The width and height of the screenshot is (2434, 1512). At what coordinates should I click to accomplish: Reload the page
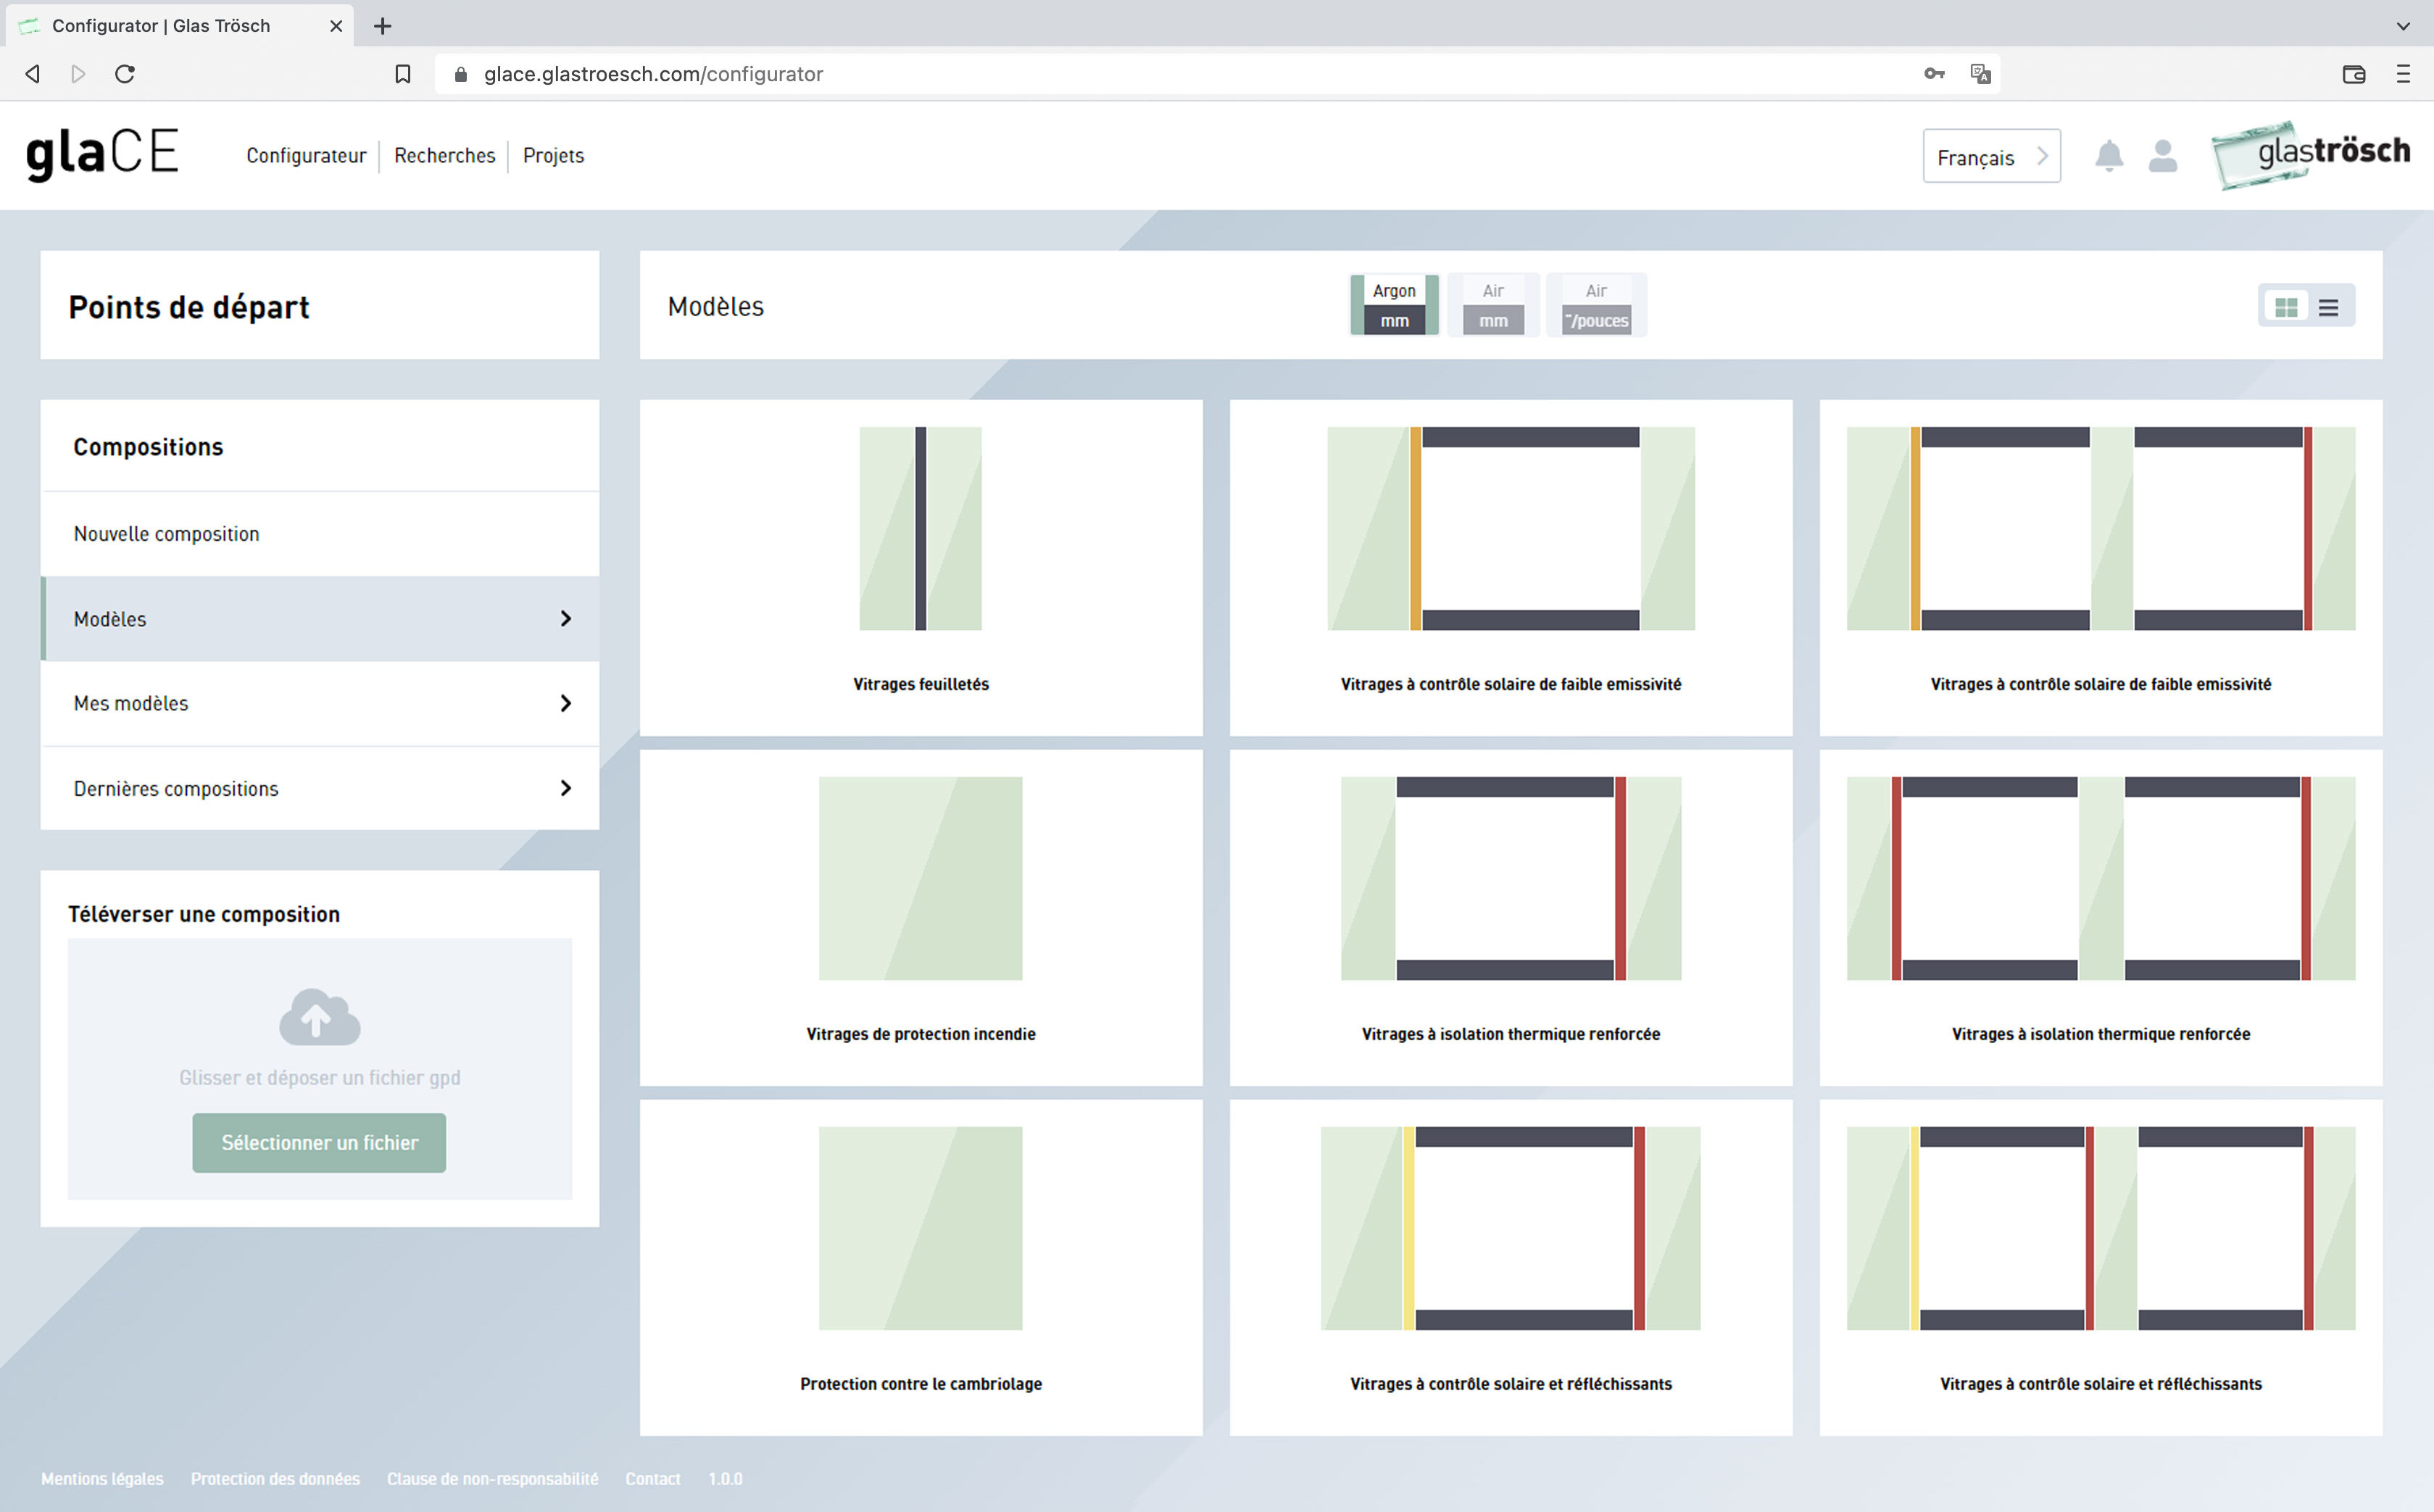[x=125, y=74]
